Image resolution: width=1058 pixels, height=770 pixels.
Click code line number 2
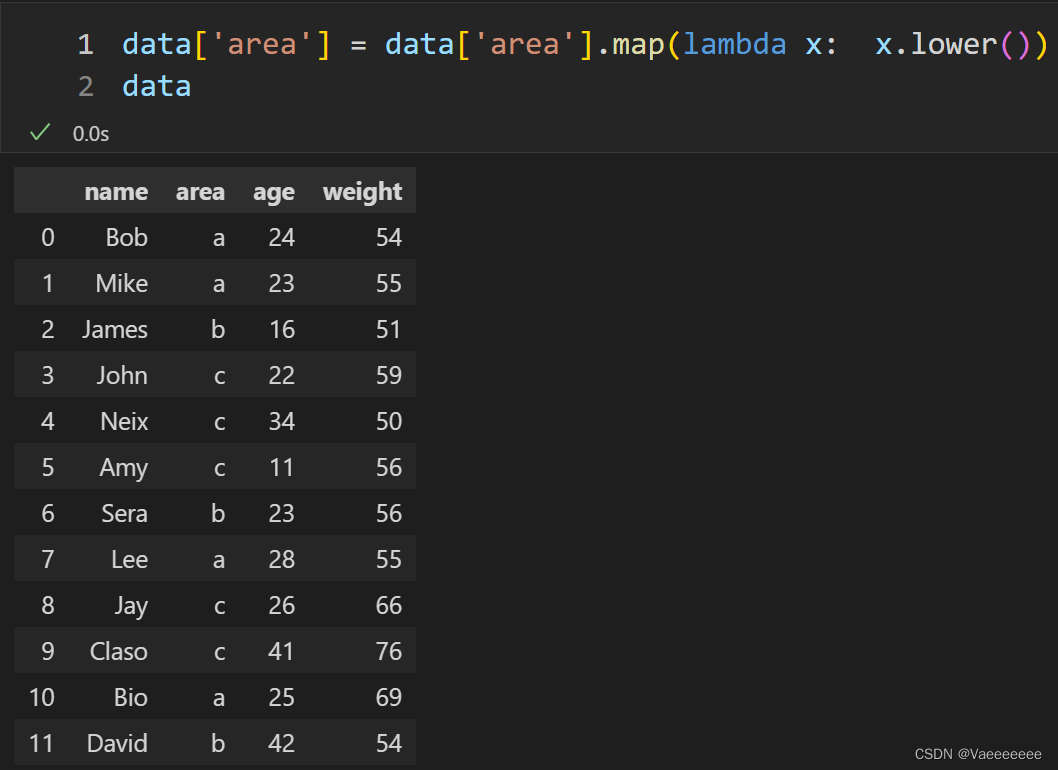point(86,86)
